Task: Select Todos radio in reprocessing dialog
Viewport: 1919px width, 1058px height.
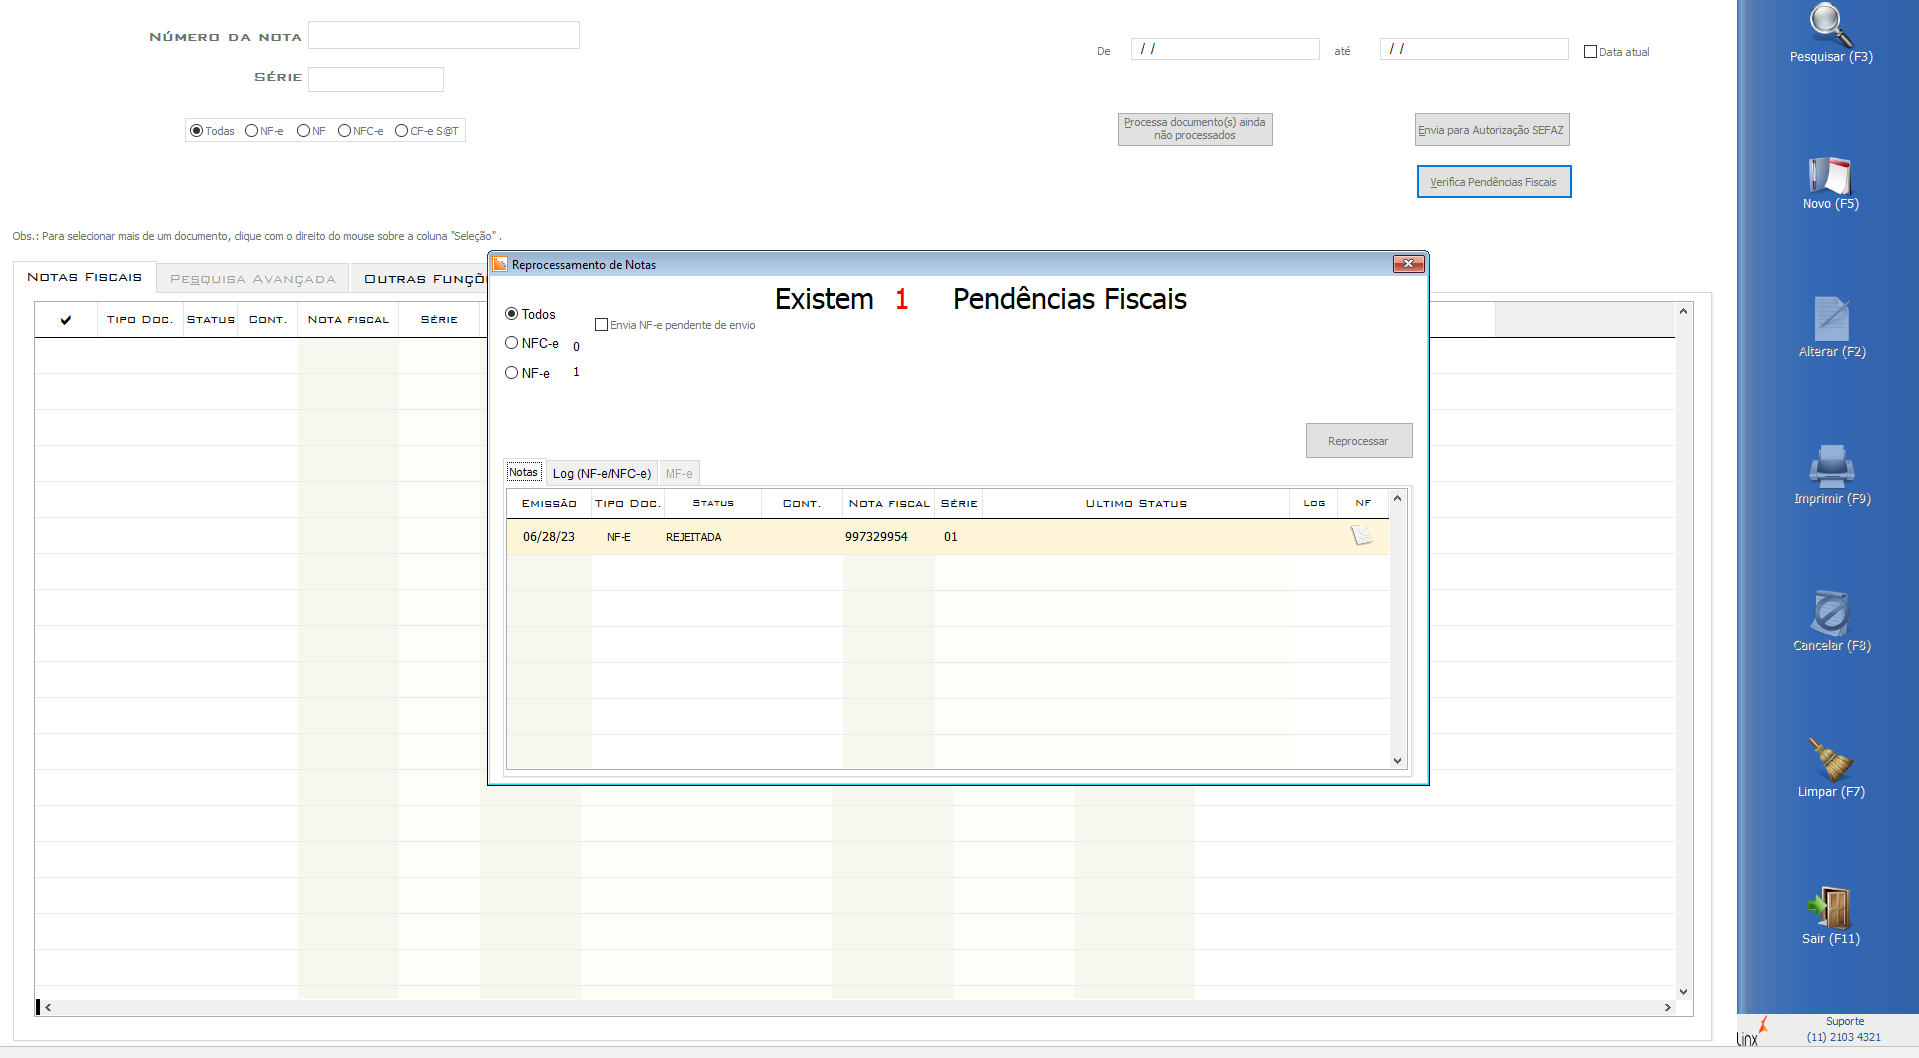Action: pos(512,314)
